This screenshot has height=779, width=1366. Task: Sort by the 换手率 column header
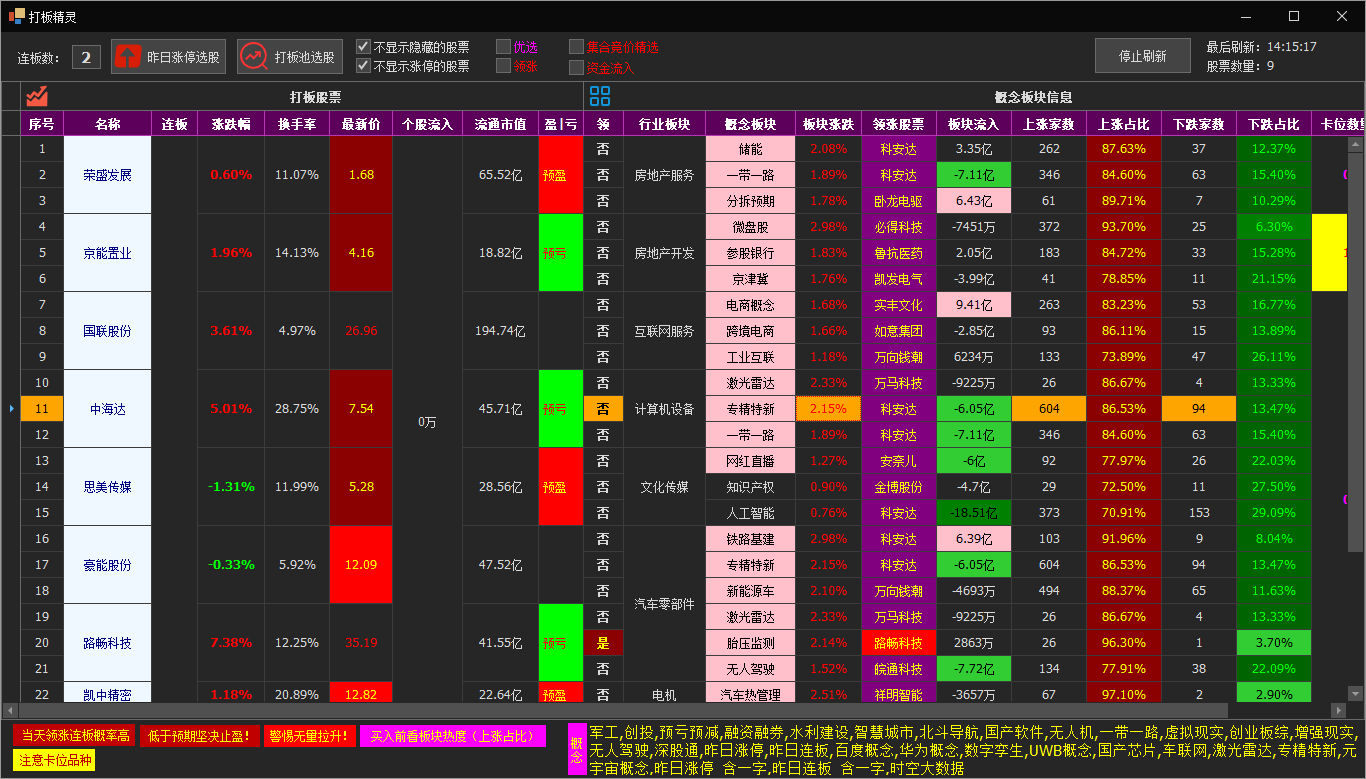(x=297, y=124)
